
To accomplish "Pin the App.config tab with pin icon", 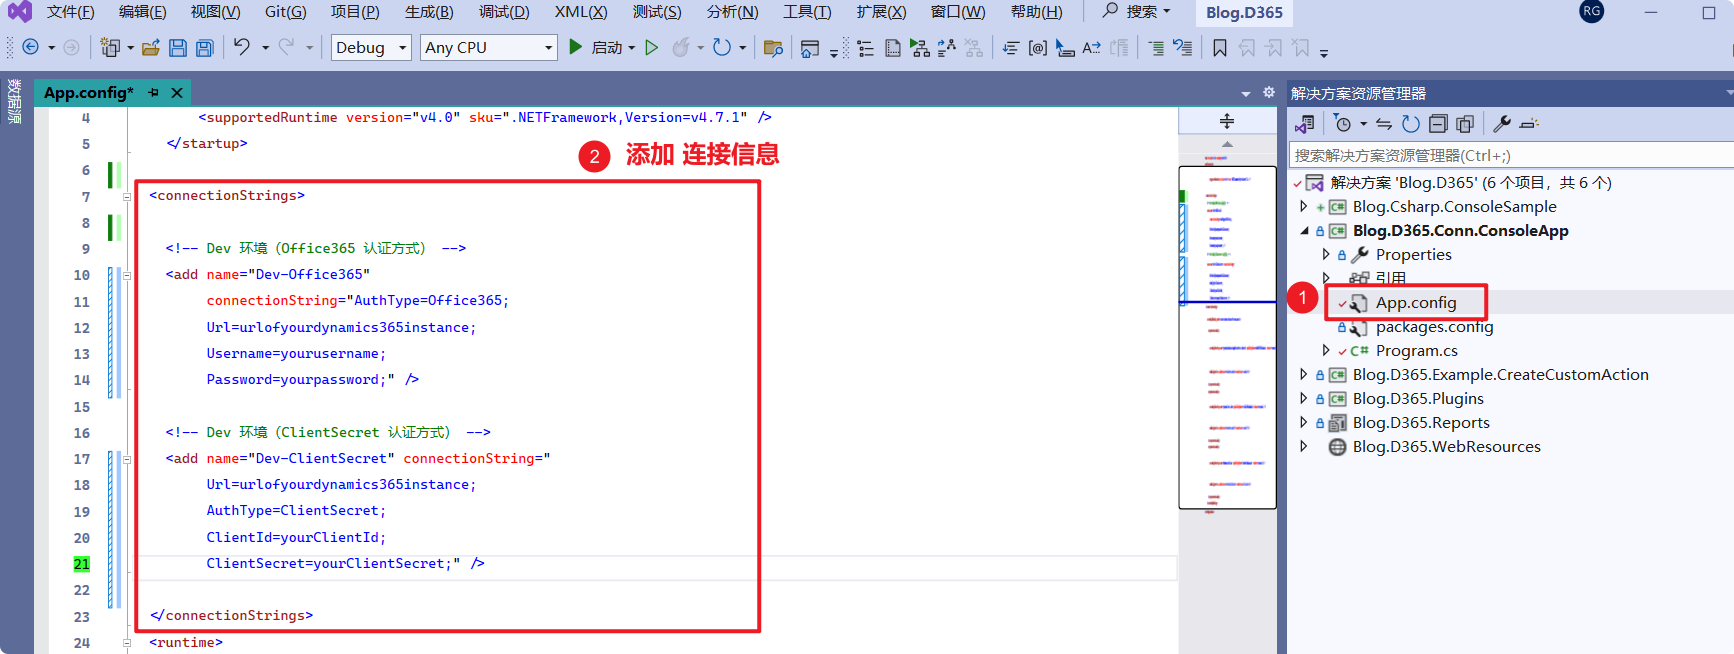I will tap(153, 92).
